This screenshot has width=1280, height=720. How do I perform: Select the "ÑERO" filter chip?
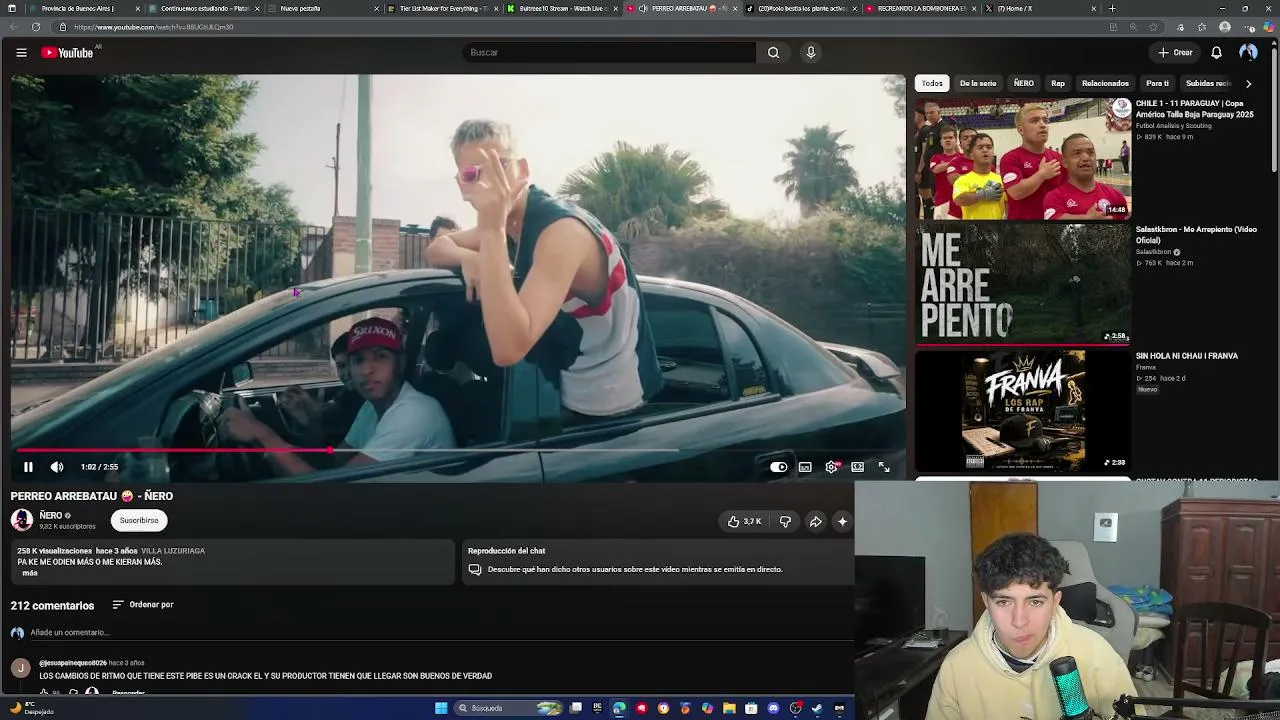coord(1023,83)
